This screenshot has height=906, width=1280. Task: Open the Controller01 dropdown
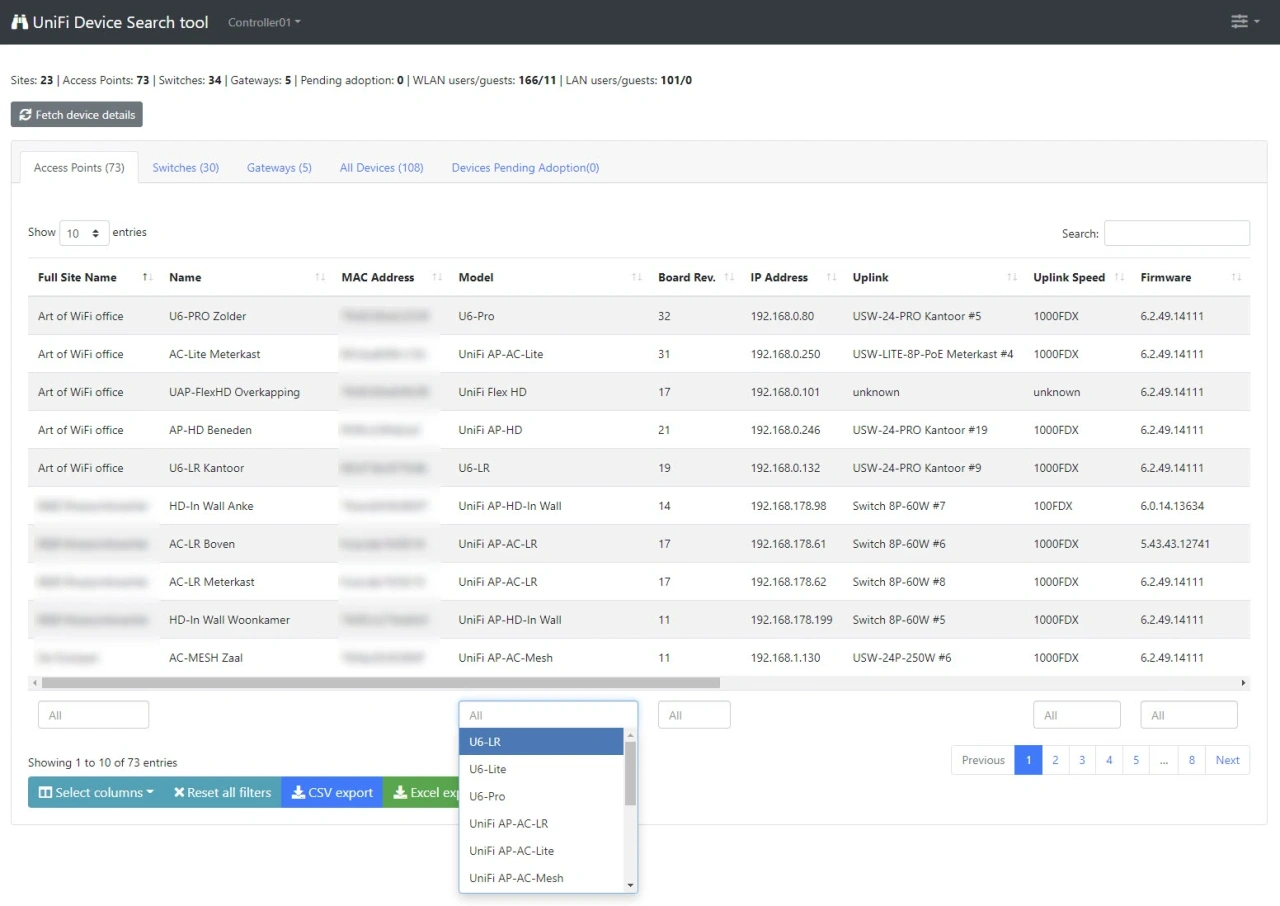(x=263, y=21)
